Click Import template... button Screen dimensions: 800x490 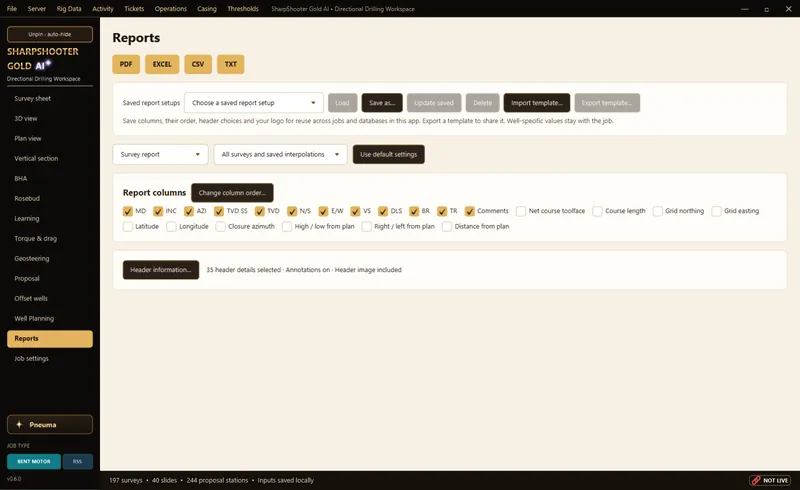click(x=537, y=103)
